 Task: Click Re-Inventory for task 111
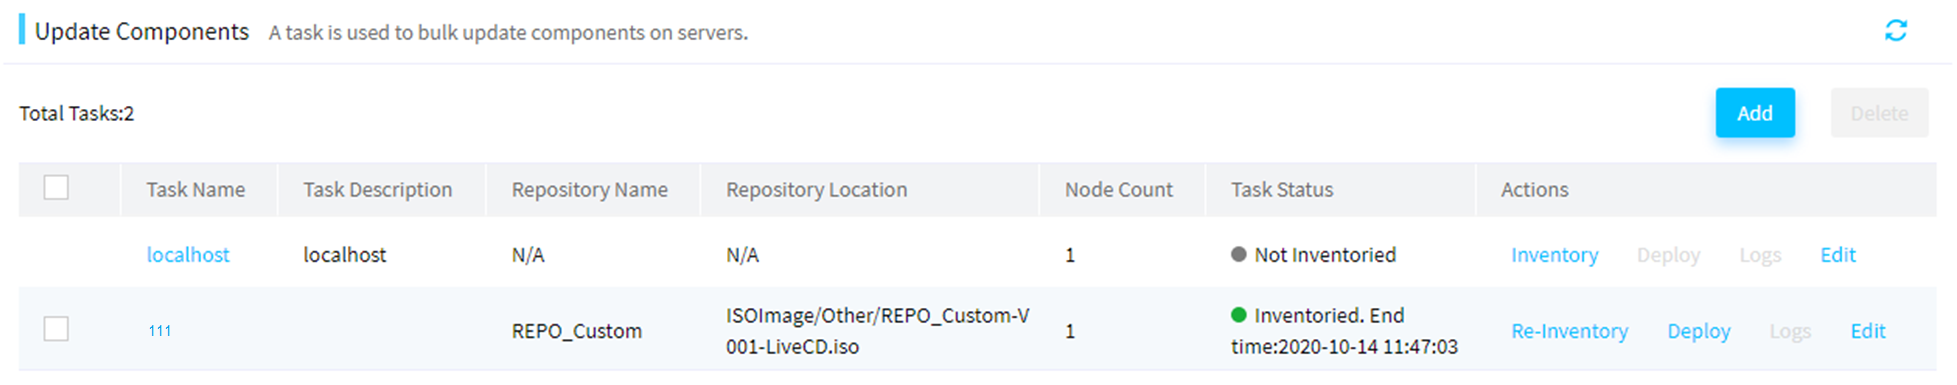pos(1569,331)
